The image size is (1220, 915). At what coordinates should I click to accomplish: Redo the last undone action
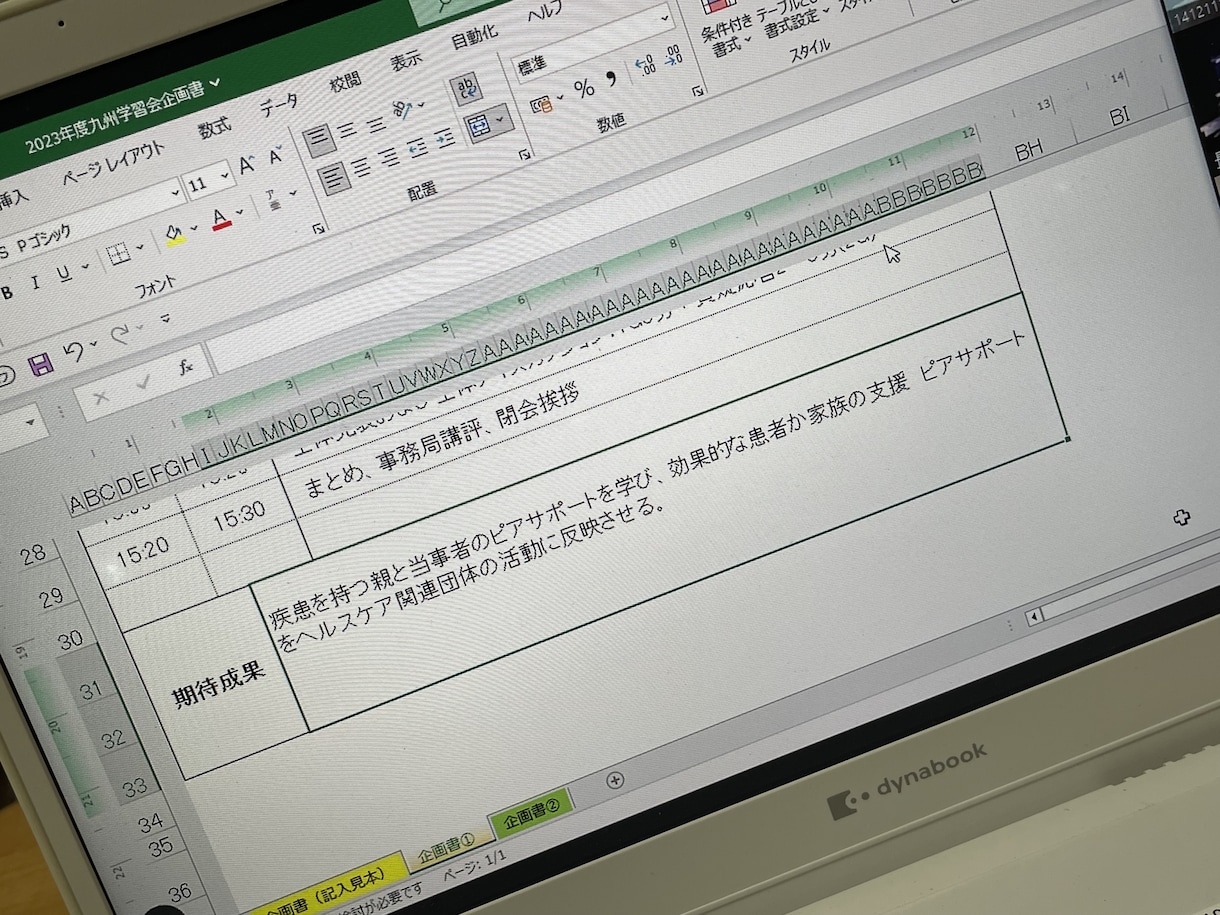pos(121,336)
